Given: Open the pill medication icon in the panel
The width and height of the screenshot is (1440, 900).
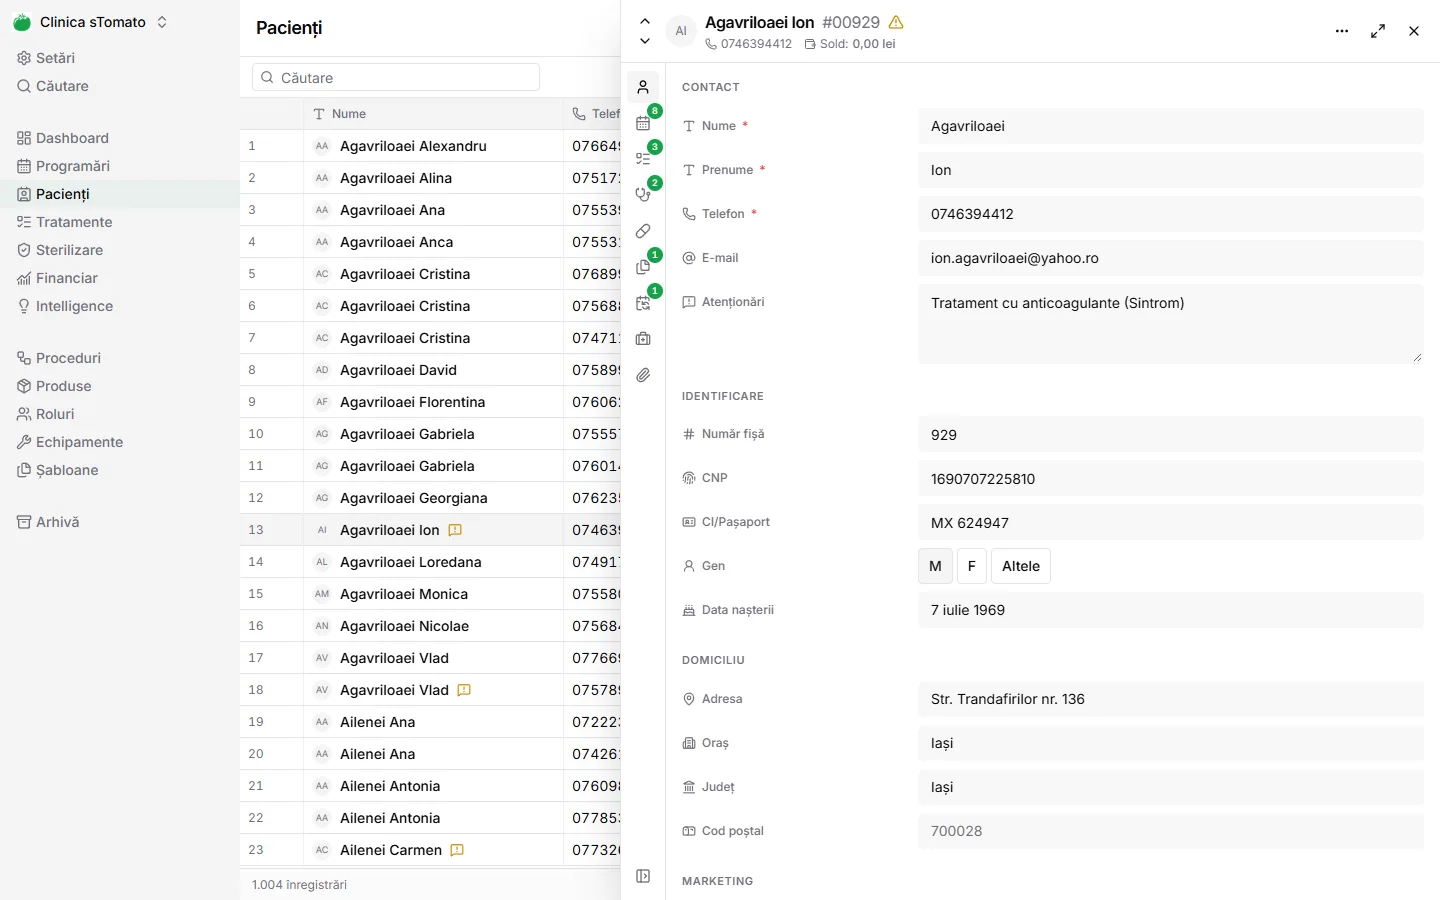Looking at the screenshot, I should point(643,231).
